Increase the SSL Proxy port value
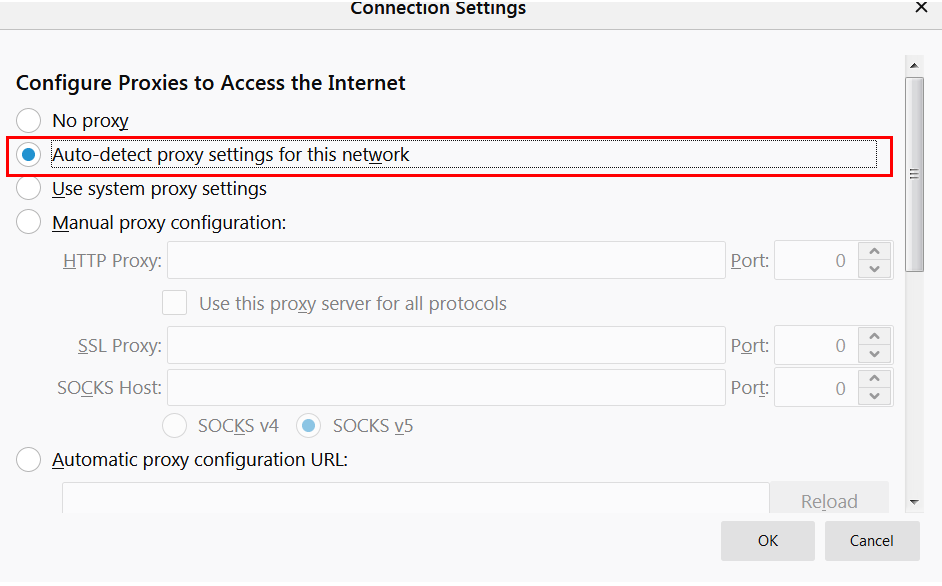The width and height of the screenshot is (942, 586). 875,337
